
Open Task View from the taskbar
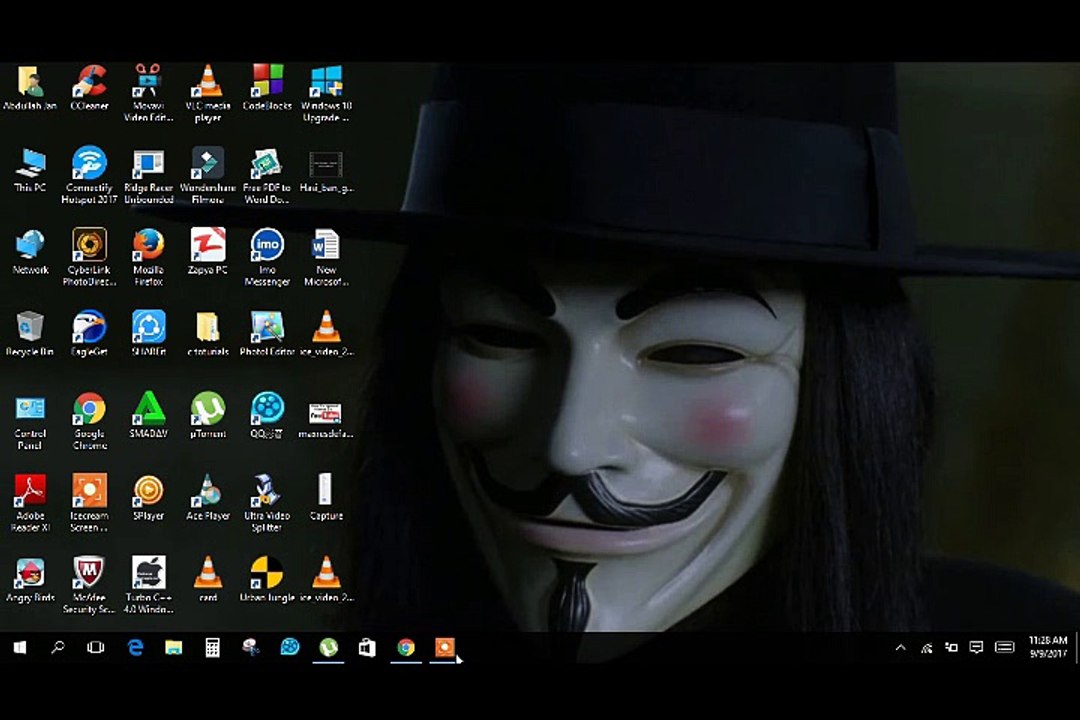click(96, 648)
